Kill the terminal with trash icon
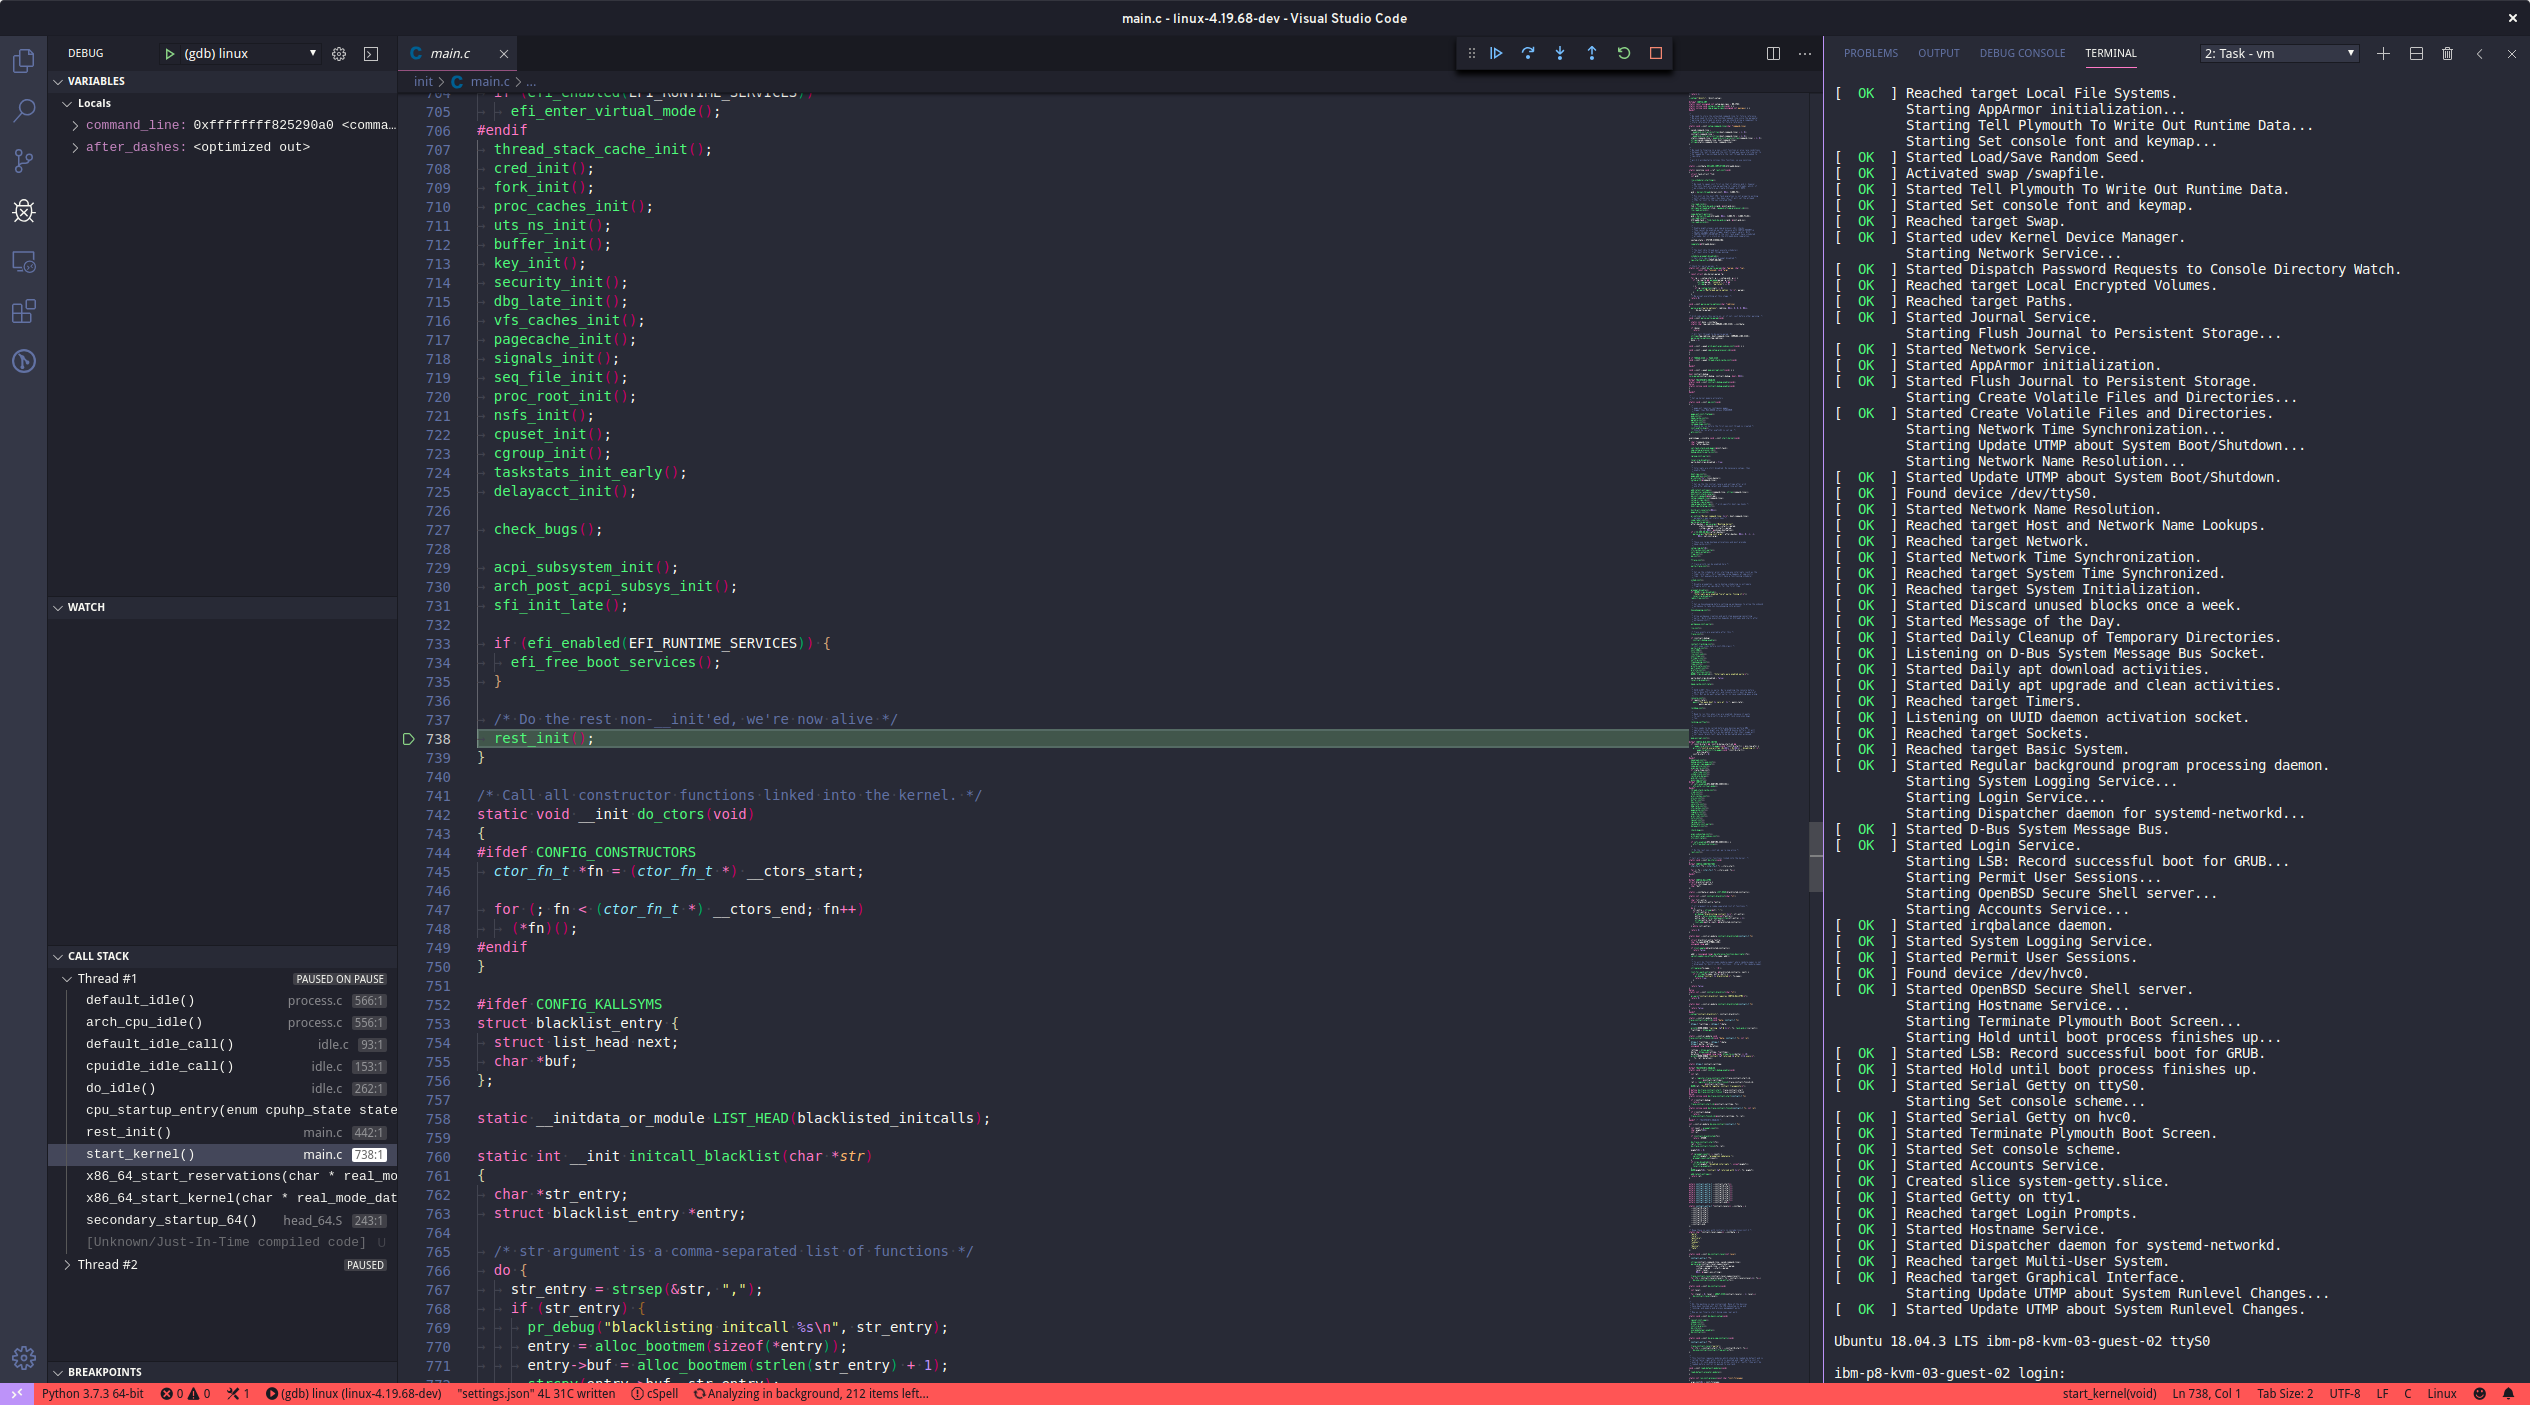Screen dimensions: 2530x1405 pos(2448,54)
